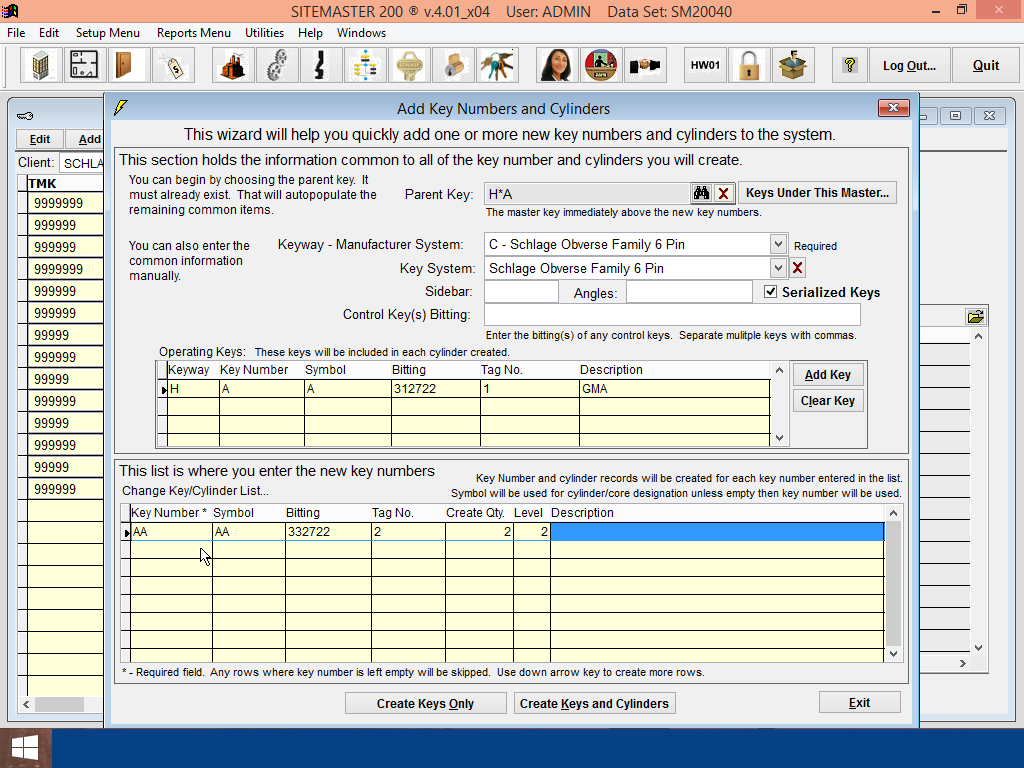This screenshot has height=768, width=1024.
Task: Open the Reports Menu
Action: 193,33
